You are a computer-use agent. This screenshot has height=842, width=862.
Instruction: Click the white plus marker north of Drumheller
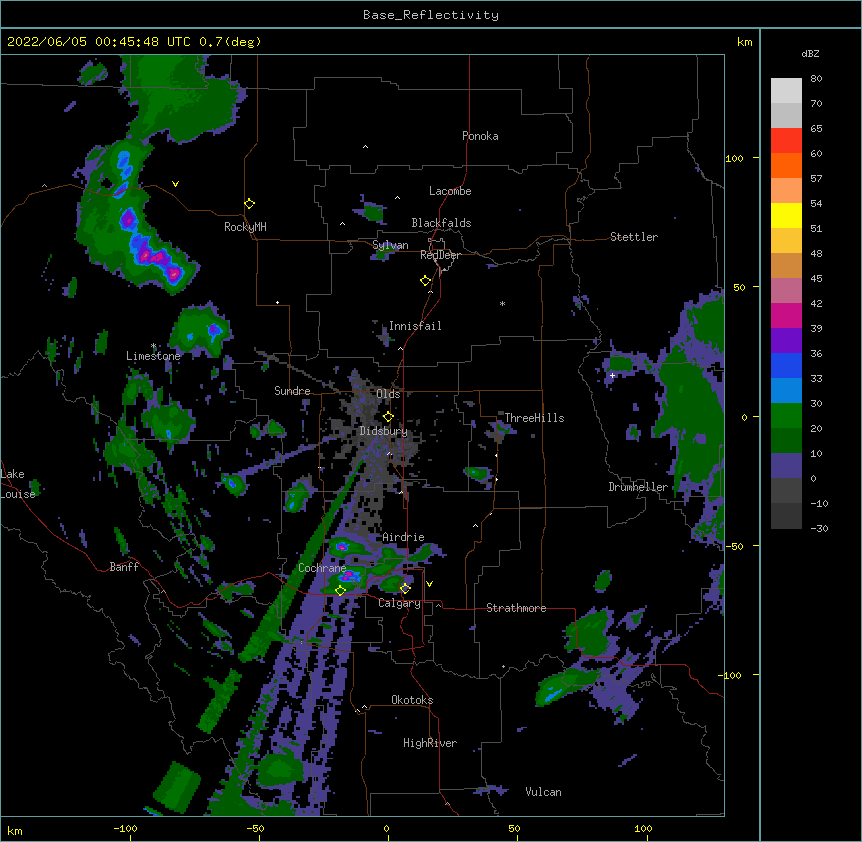612,375
